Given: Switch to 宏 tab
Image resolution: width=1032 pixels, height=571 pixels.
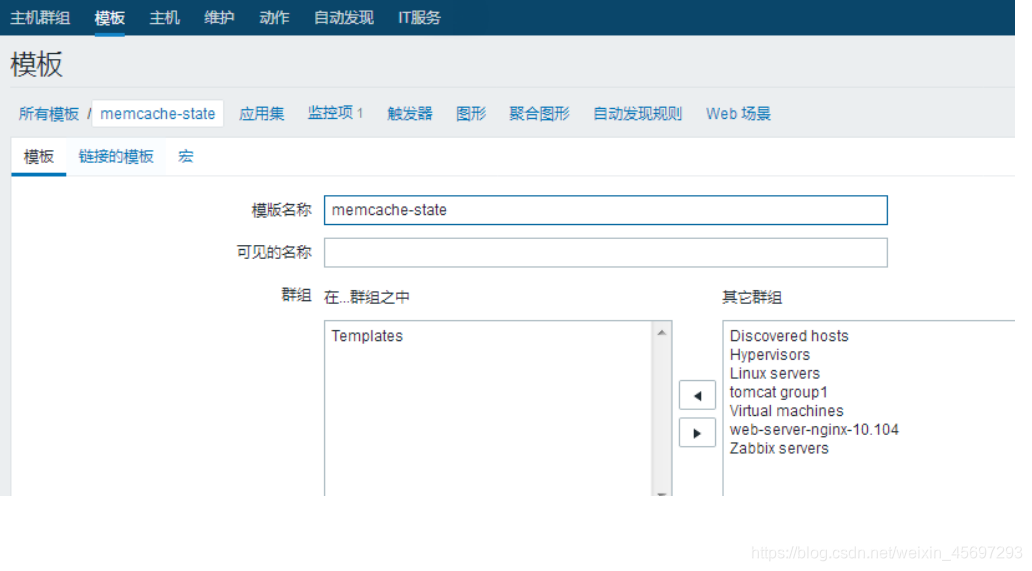Looking at the screenshot, I should point(186,157).
